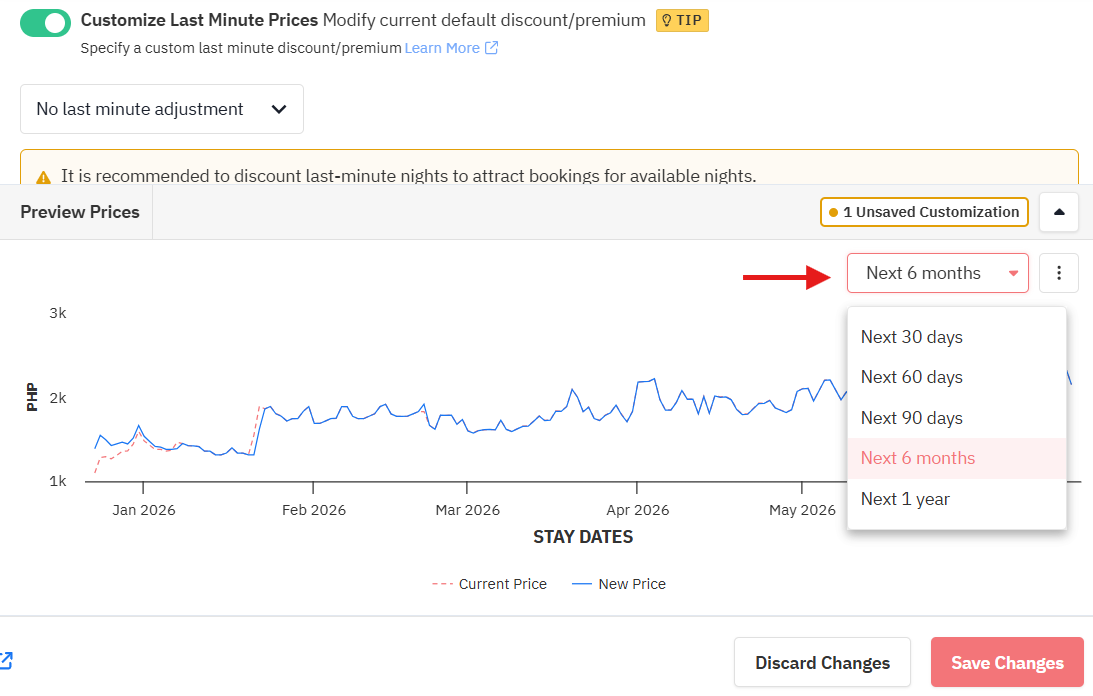
Task: Click the yellow TIP lightbulb badge
Action: (682, 20)
